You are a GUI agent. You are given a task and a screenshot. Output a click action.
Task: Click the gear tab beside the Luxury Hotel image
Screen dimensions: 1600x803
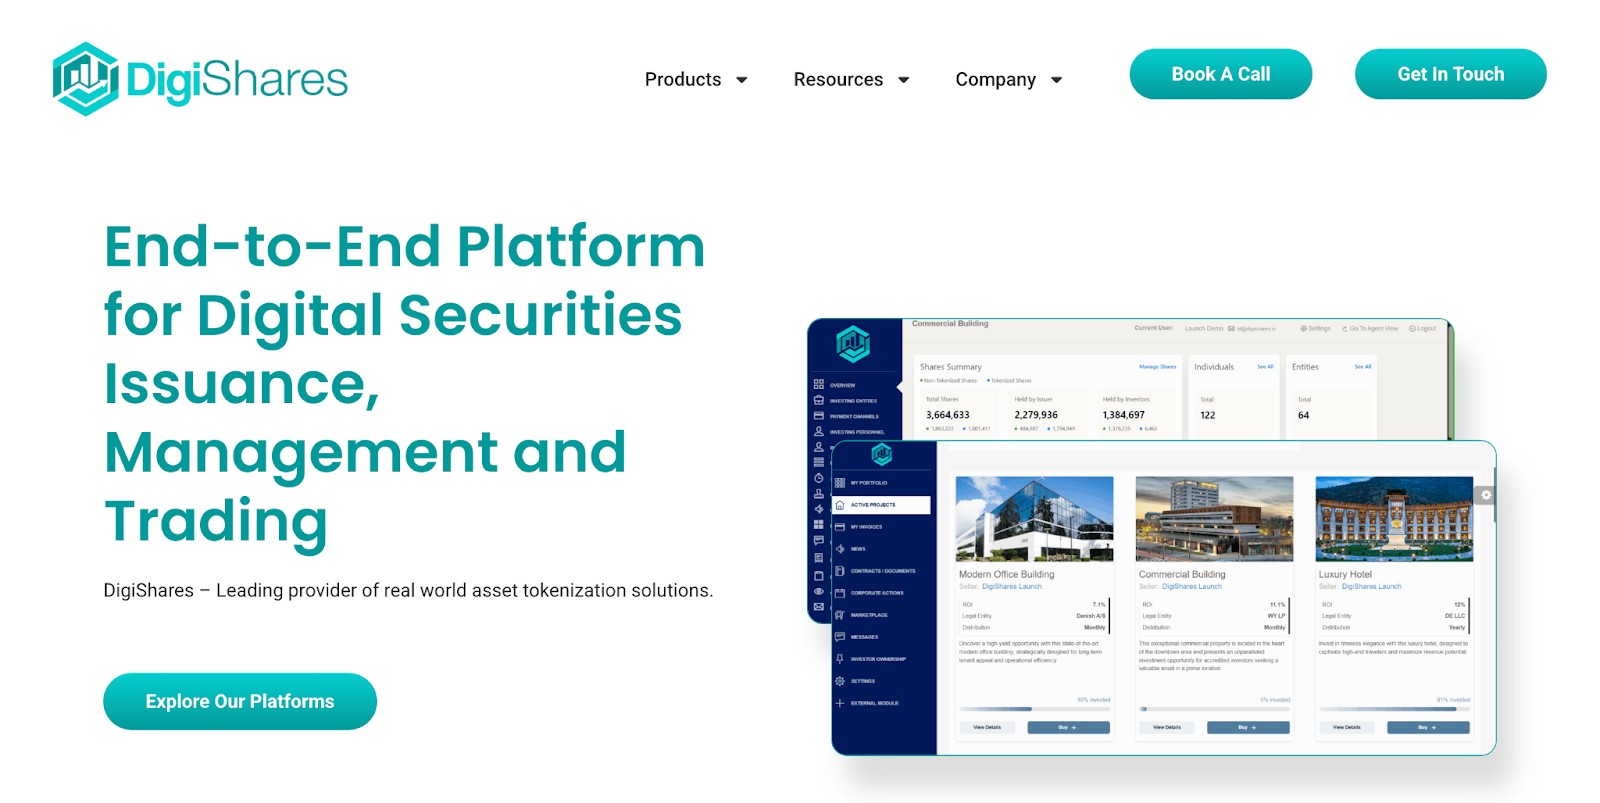coord(1486,495)
